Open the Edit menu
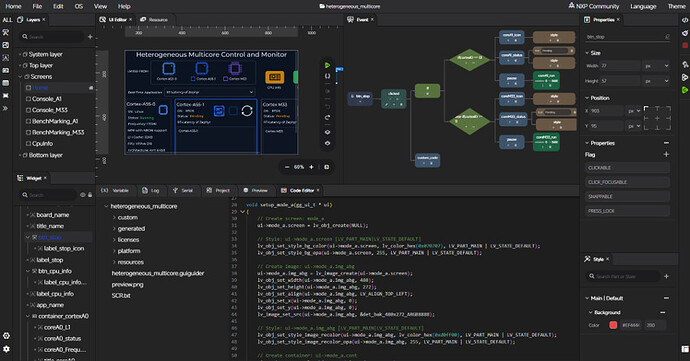 (58, 6)
